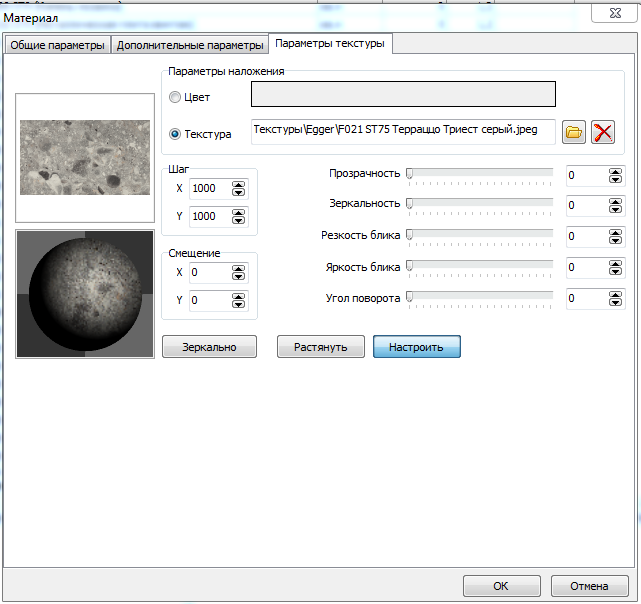Click the Настроить button
This screenshot has width=641, height=604.
[417, 347]
